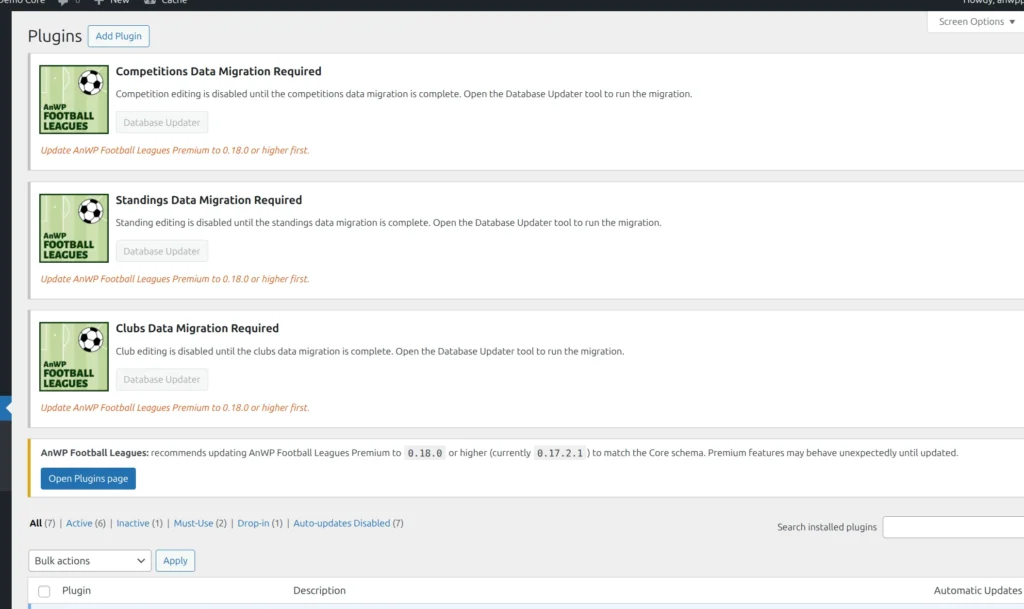Show Drop-in plugins
This screenshot has height=609, width=1024.
(253, 523)
